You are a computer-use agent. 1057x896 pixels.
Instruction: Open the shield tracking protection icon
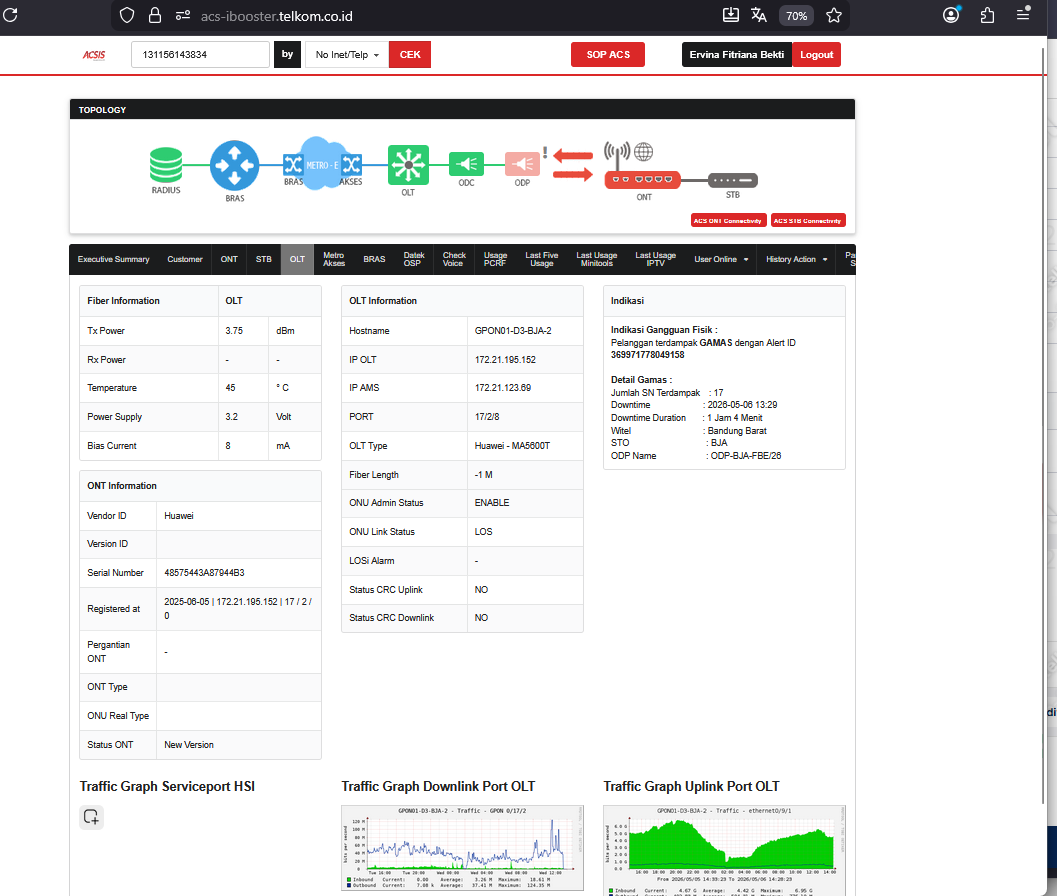tap(127, 16)
